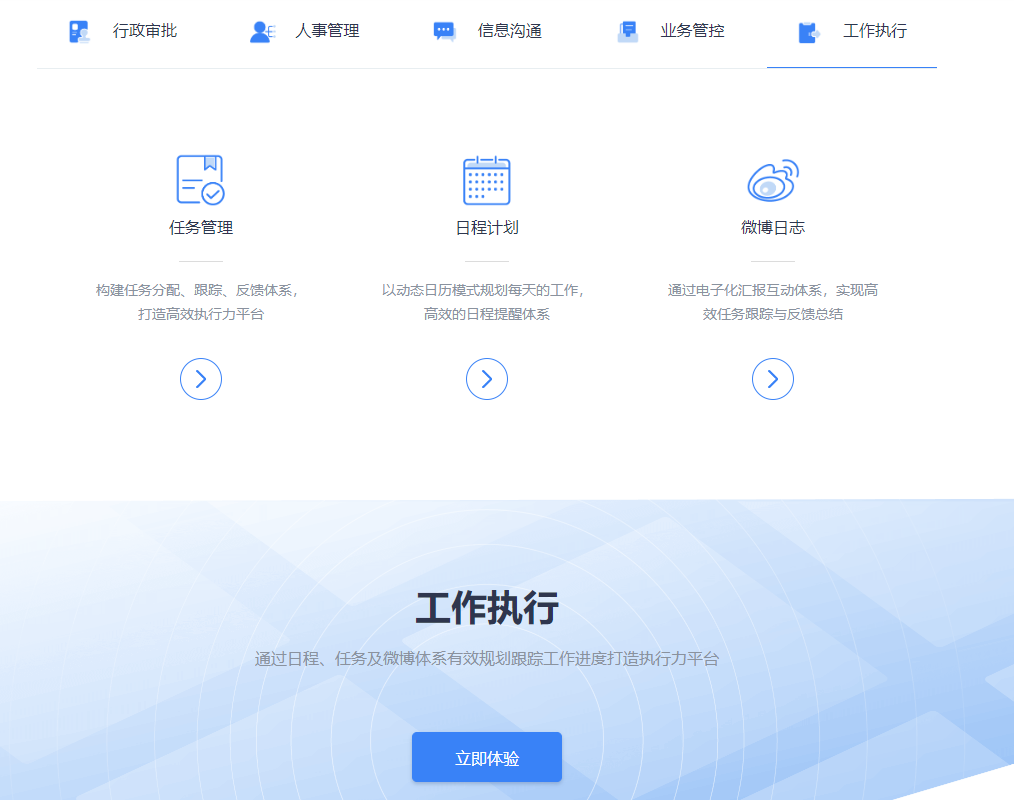
Task: Open details via the 任务管理 arrow circle
Action: (x=201, y=379)
